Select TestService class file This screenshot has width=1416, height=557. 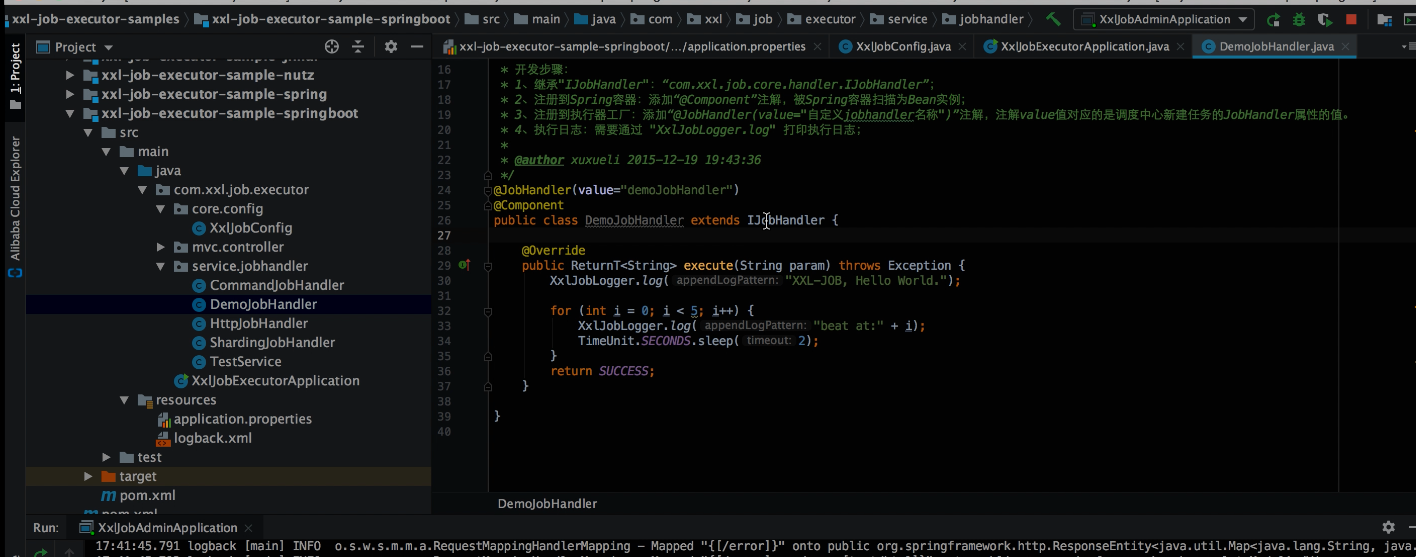[245, 361]
